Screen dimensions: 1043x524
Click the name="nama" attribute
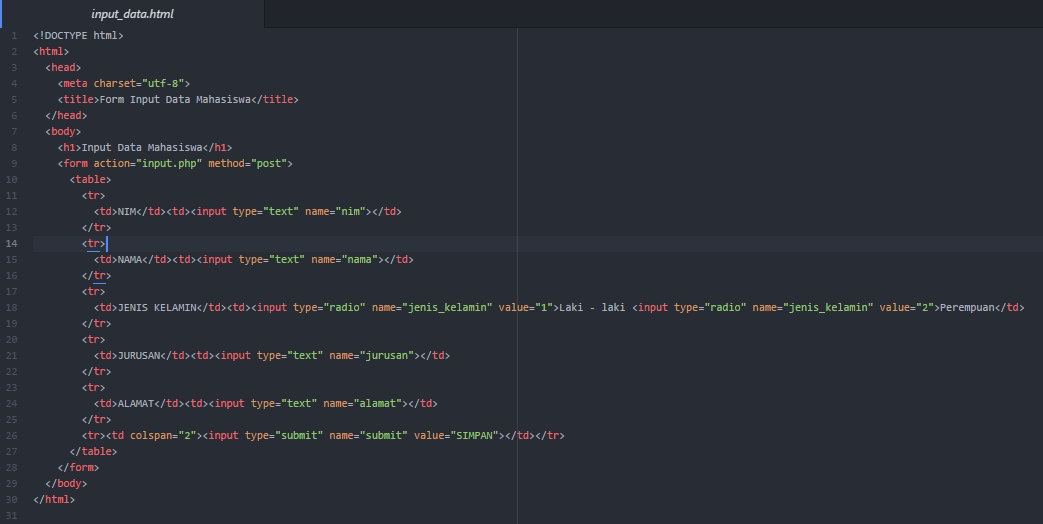(345, 259)
